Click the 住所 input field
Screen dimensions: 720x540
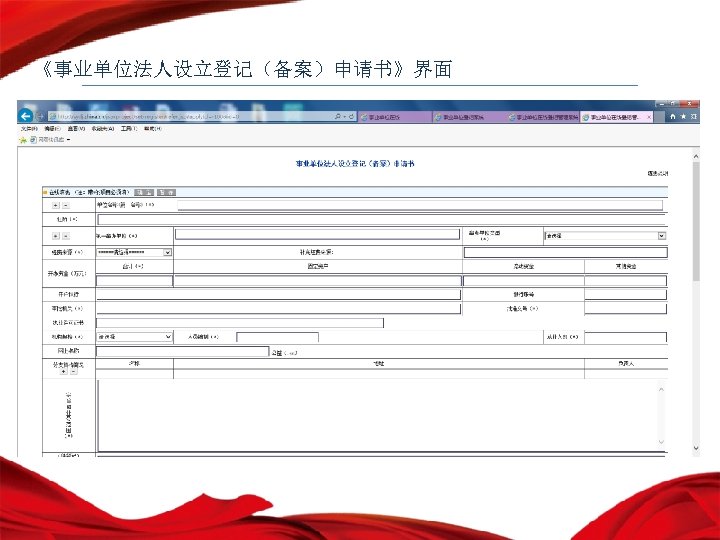click(382, 219)
